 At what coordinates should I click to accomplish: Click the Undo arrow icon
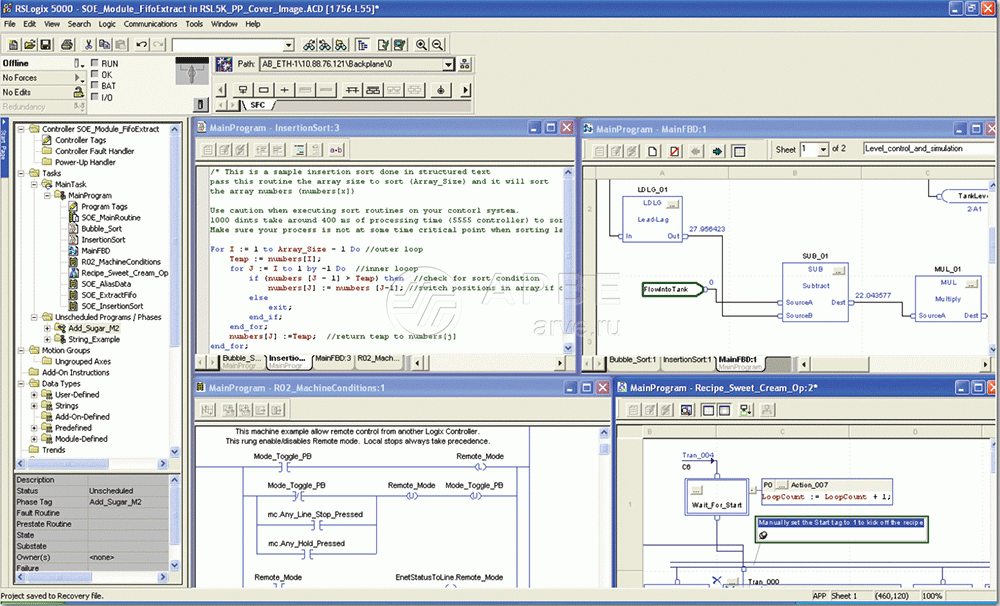tap(141, 45)
